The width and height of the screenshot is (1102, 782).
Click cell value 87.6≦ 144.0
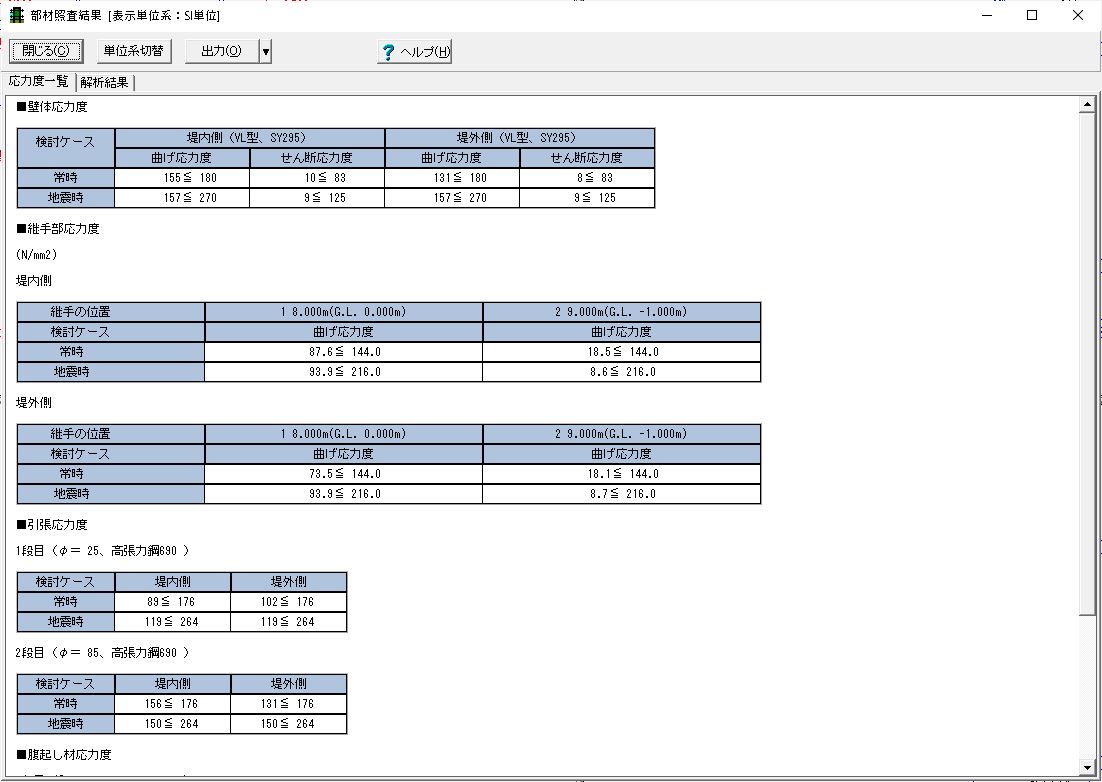[344, 352]
